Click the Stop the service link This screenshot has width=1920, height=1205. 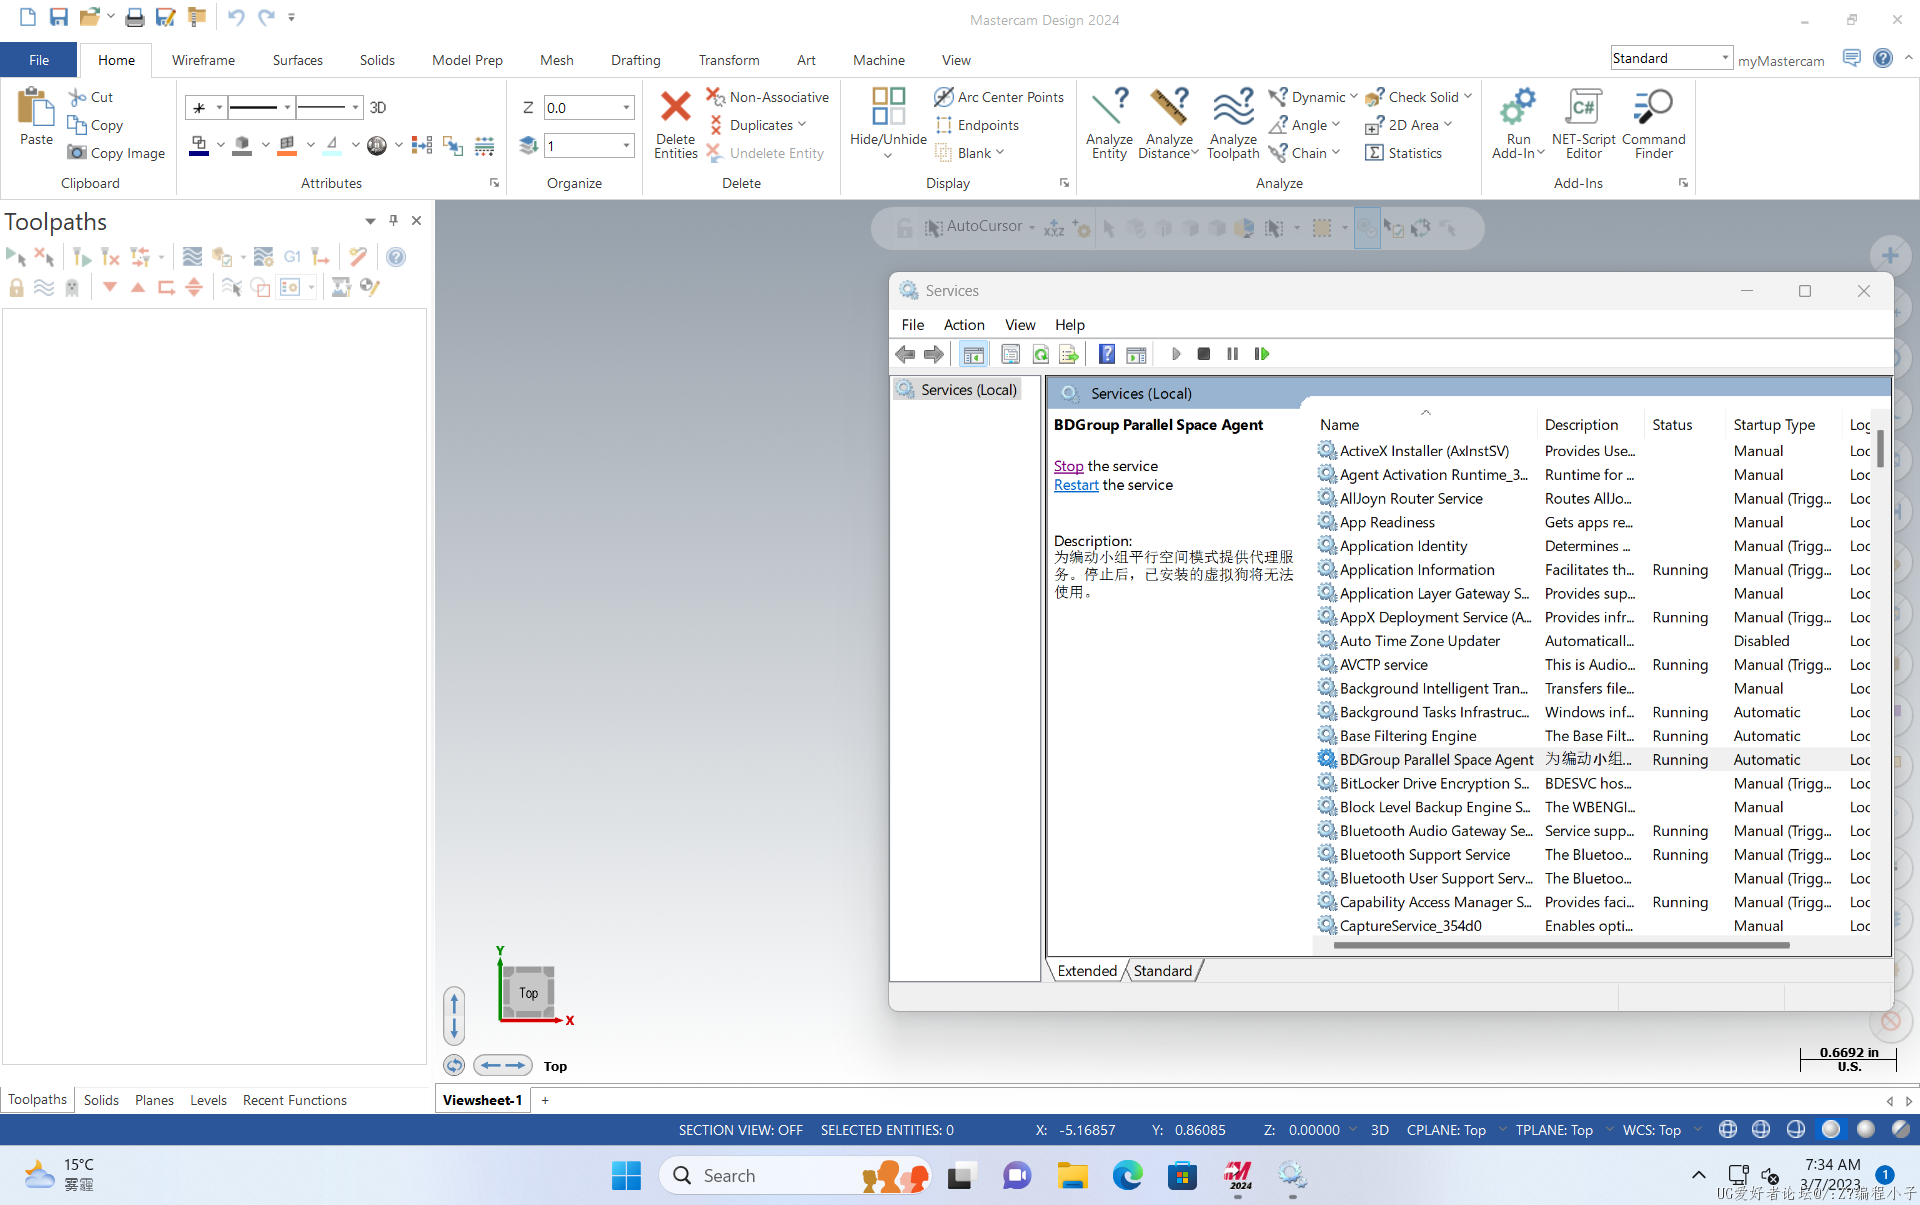pyautogui.click(x=1068, y=466)
